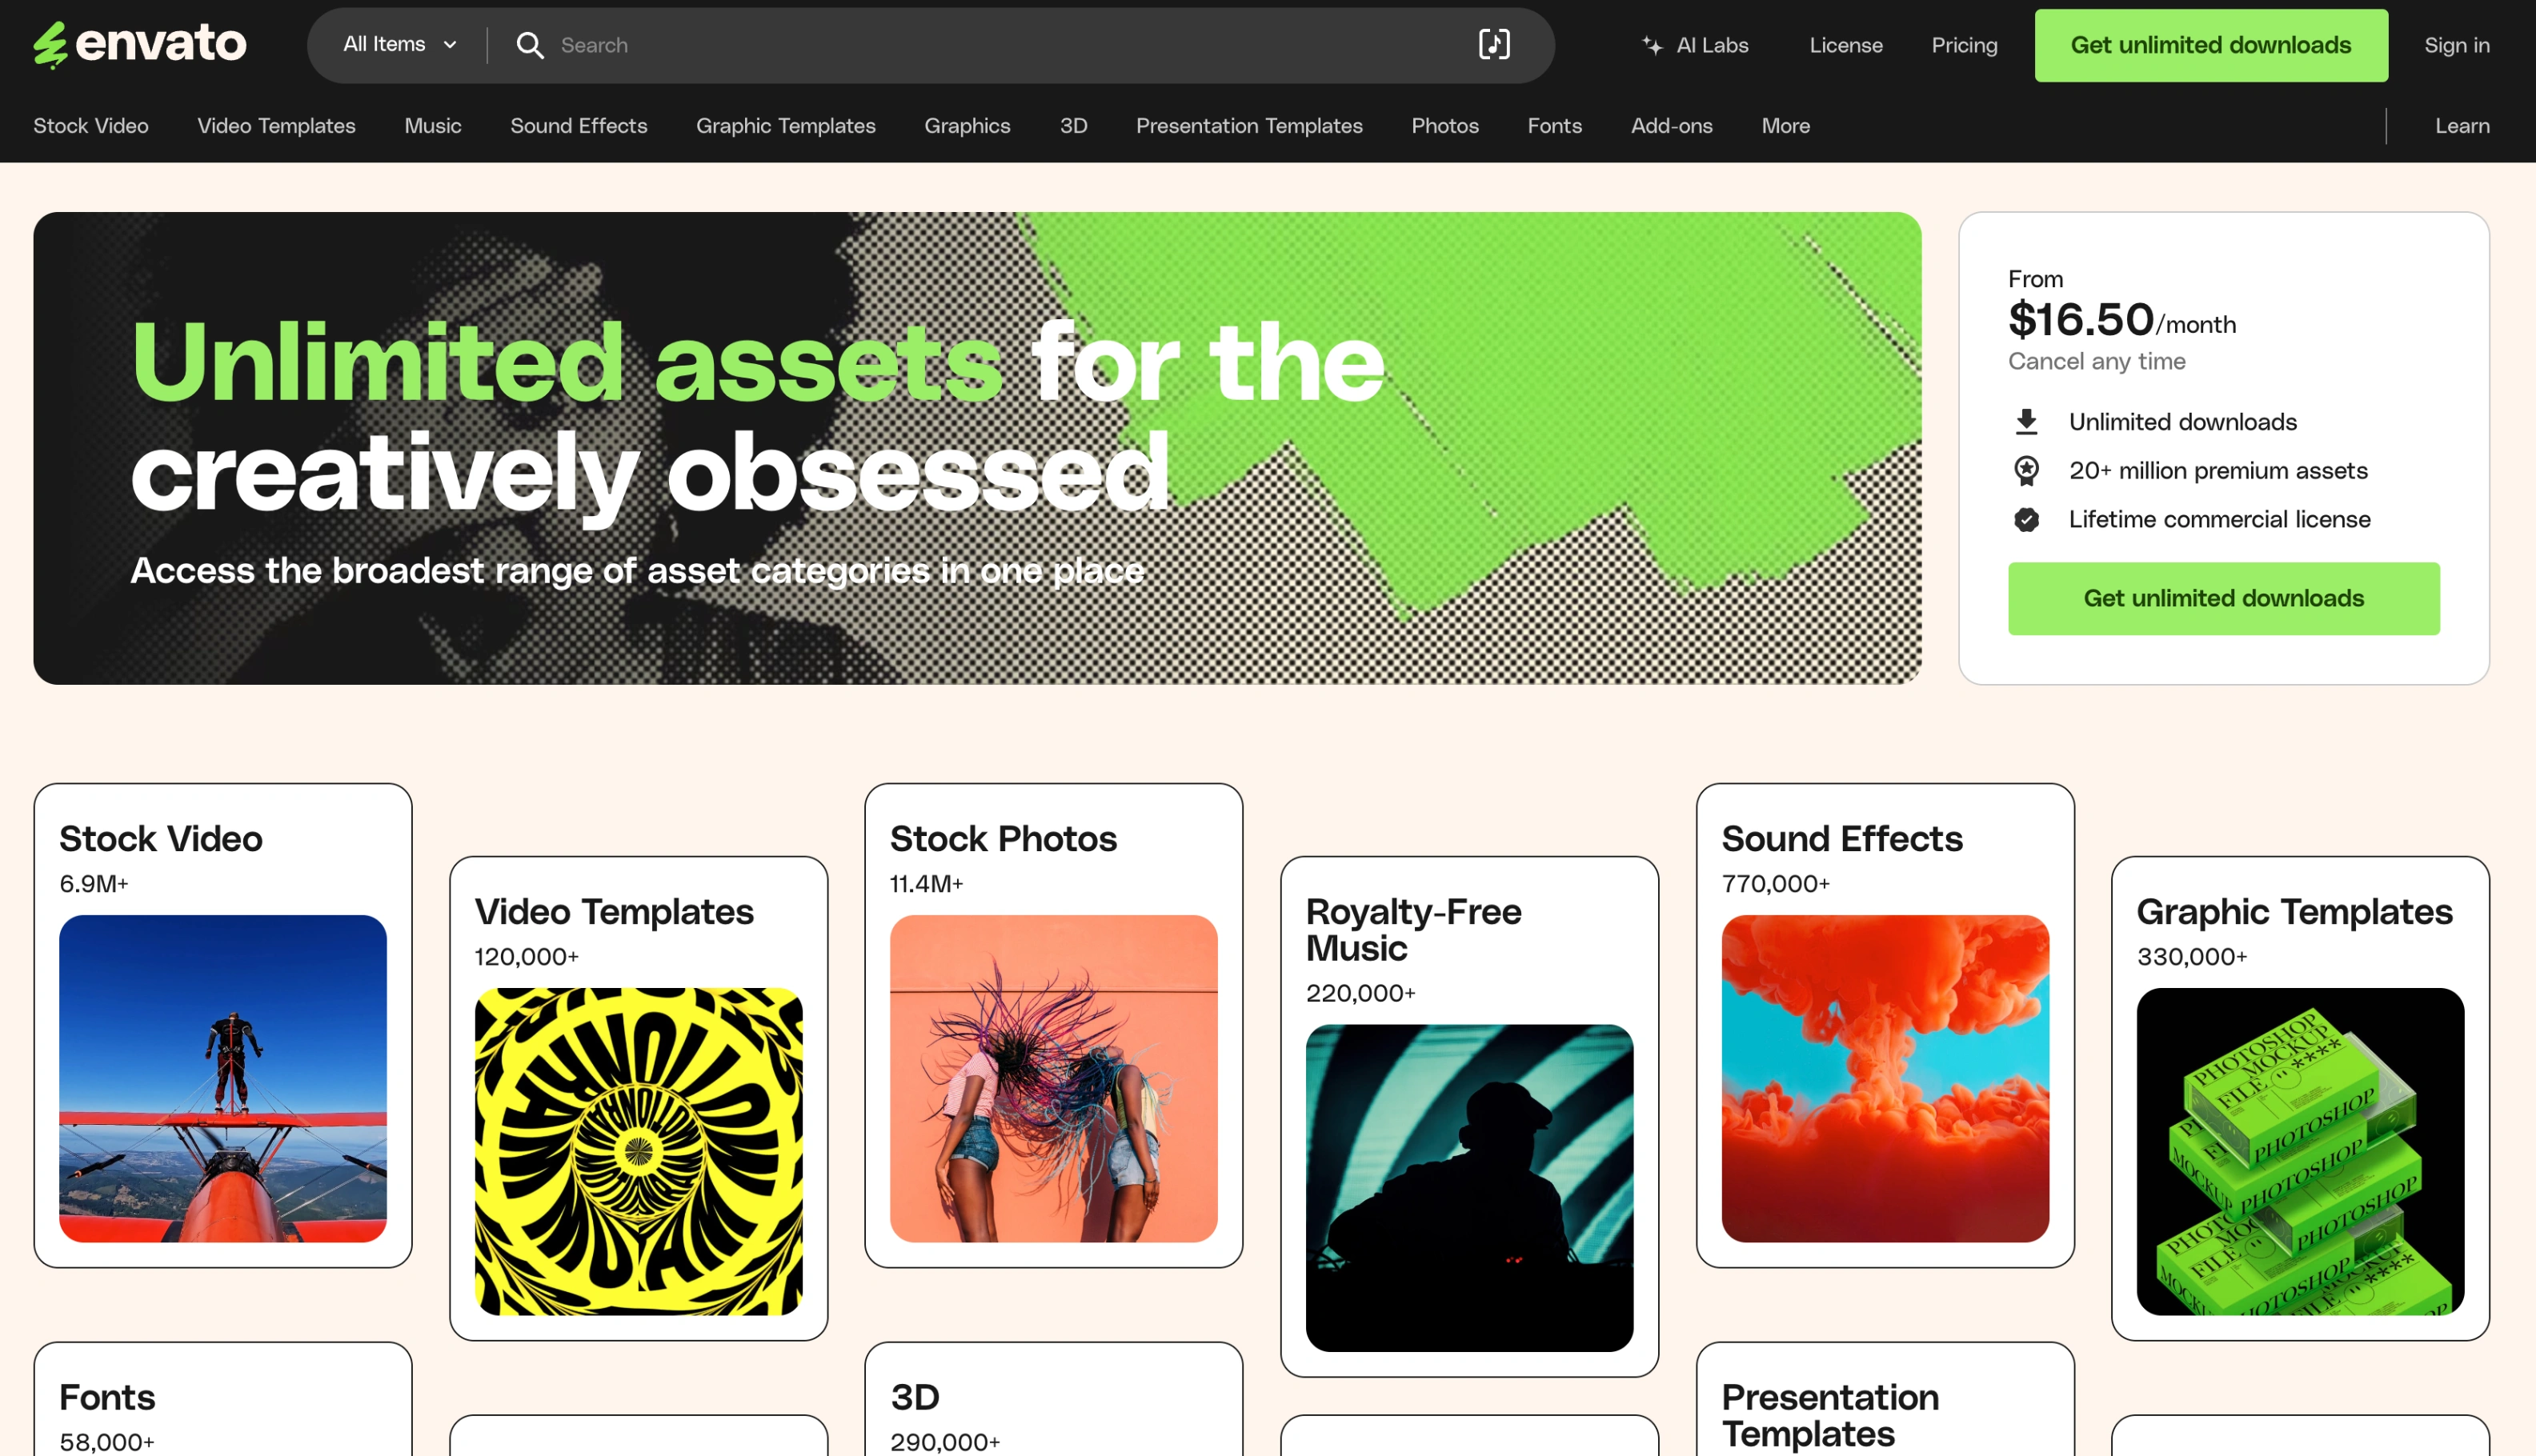Click Sign in
2536x1456 pixels.
(2456, 45)
